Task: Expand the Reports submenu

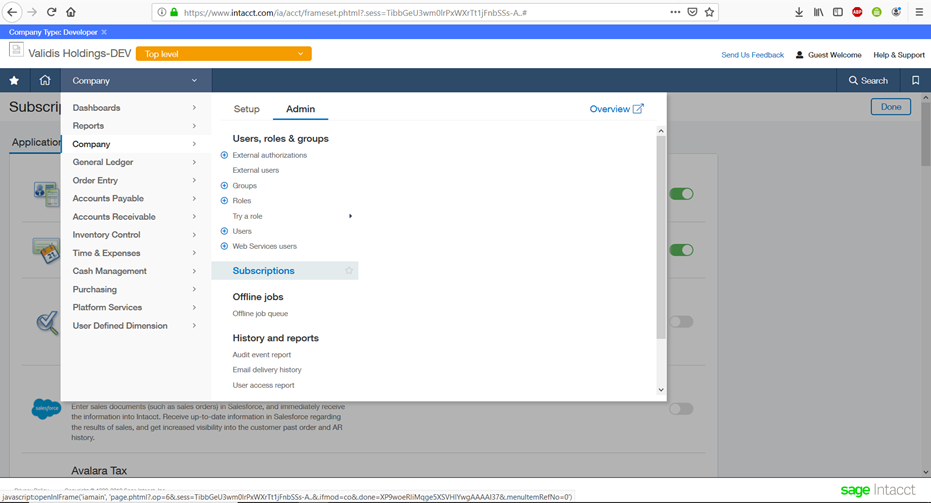Action: tap(194, 126)
